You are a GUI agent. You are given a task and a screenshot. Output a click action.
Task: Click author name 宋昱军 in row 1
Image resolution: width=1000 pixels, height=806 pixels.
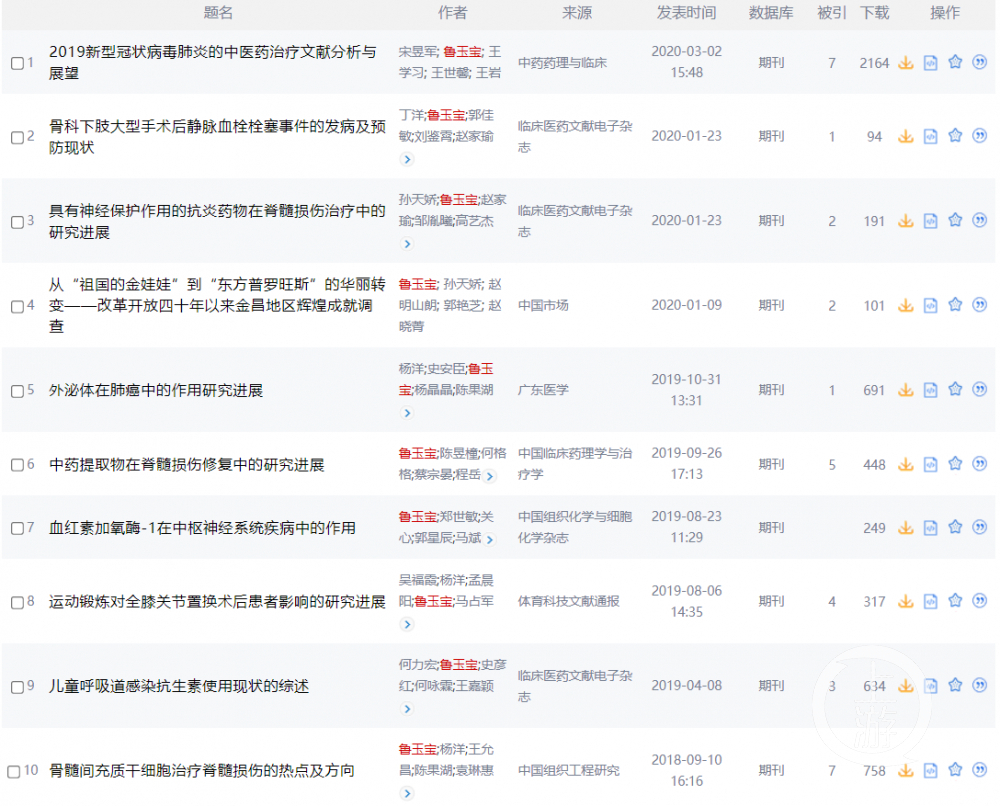[417, 51]
